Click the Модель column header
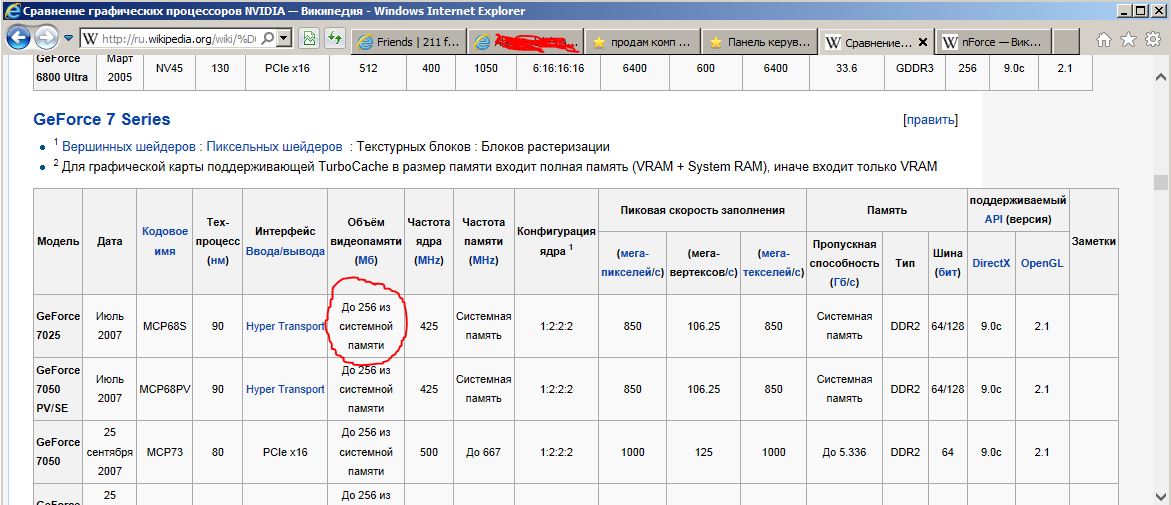The width and height of the screenshot is (1171, 505). pos(58,241)
